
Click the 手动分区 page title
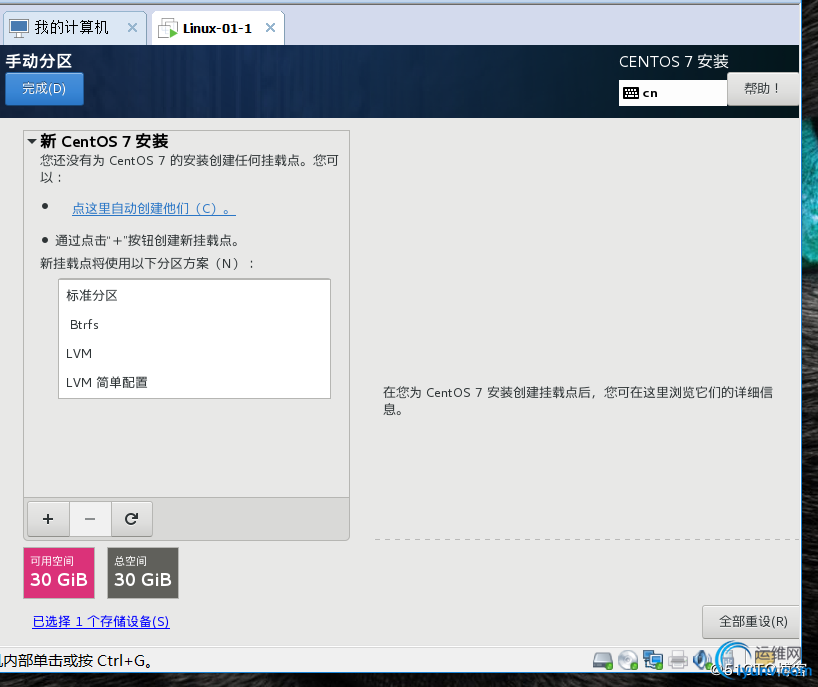click(x=39, y=61)
